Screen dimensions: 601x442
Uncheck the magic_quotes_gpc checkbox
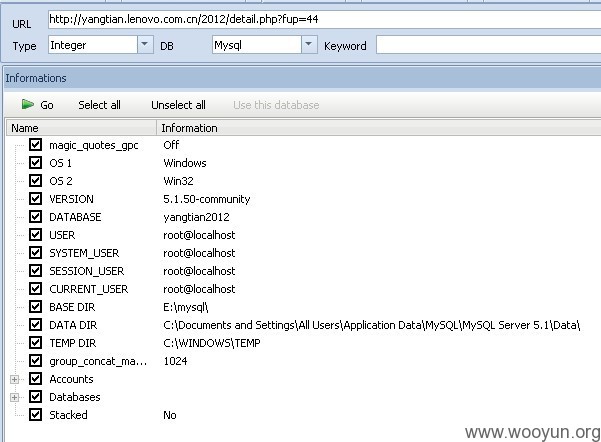pos(36,145)
